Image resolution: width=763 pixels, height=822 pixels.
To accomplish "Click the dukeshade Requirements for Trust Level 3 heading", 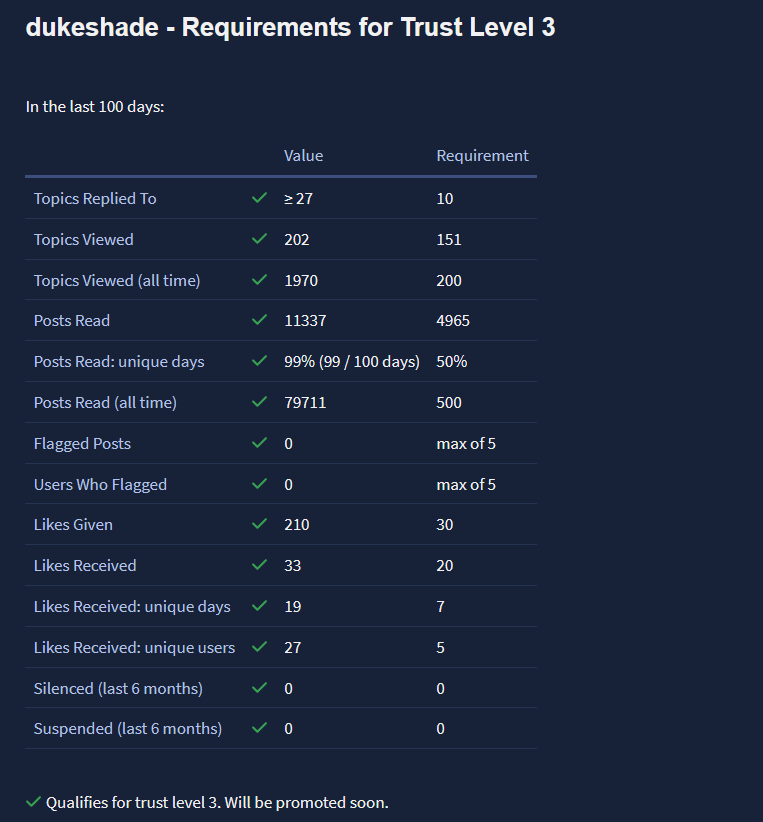I will pos(290,28).
